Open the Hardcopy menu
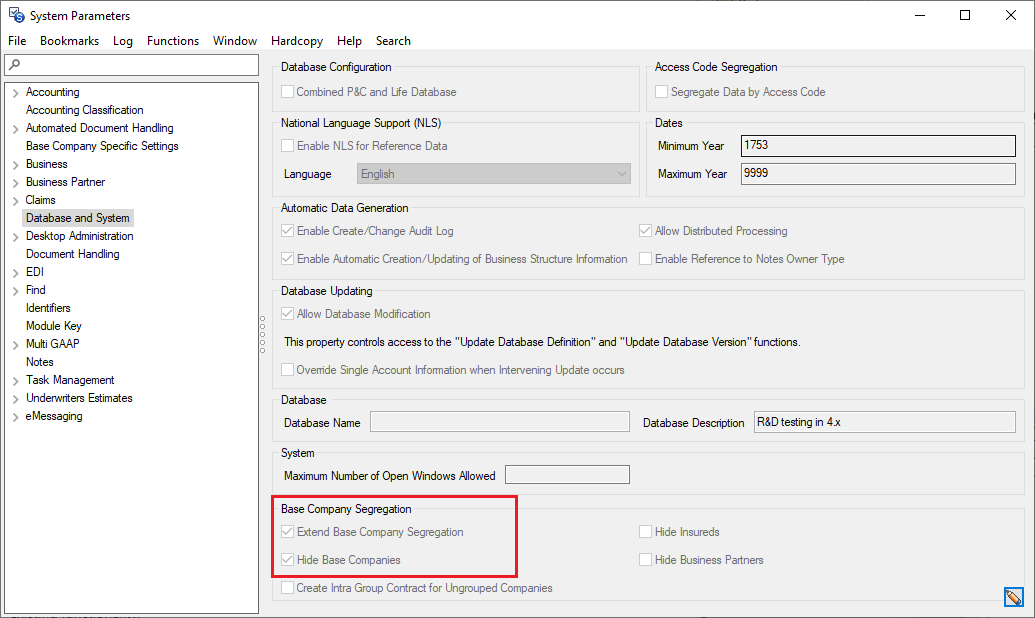The image size is (1035, 618). (297, 41)
